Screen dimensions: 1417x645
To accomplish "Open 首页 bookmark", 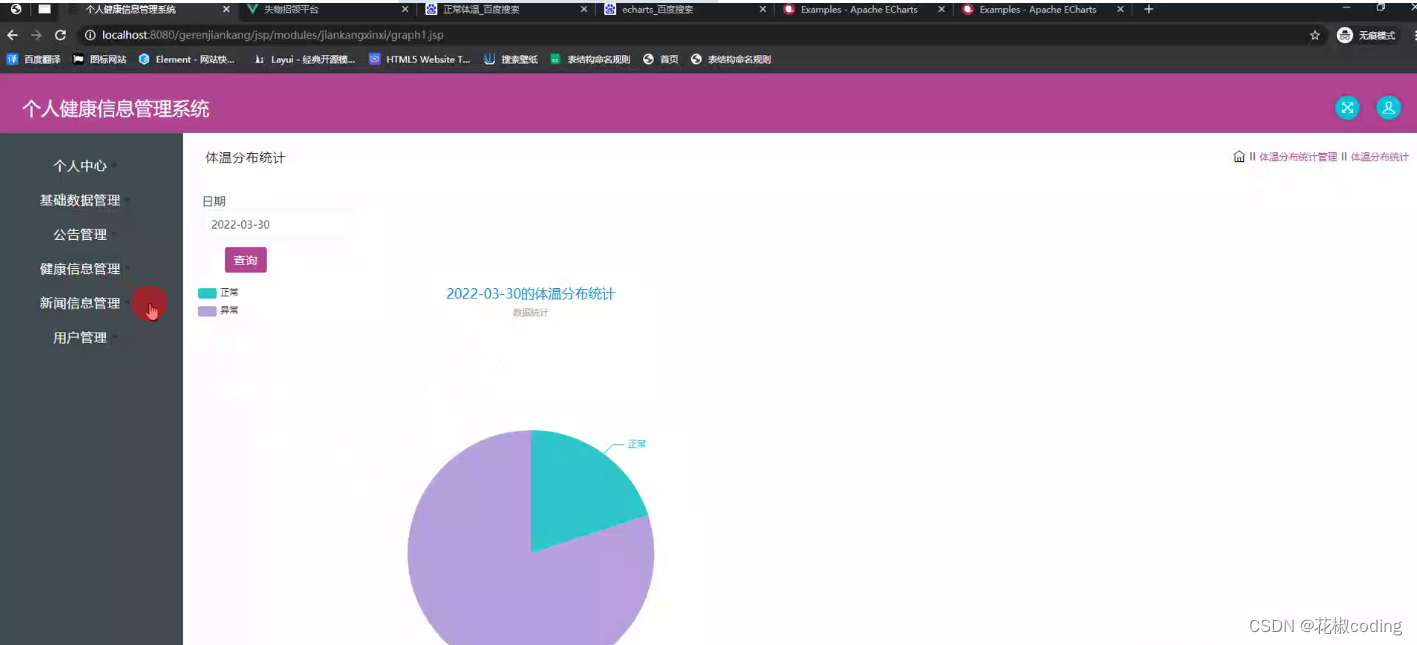I will [661, 59].
